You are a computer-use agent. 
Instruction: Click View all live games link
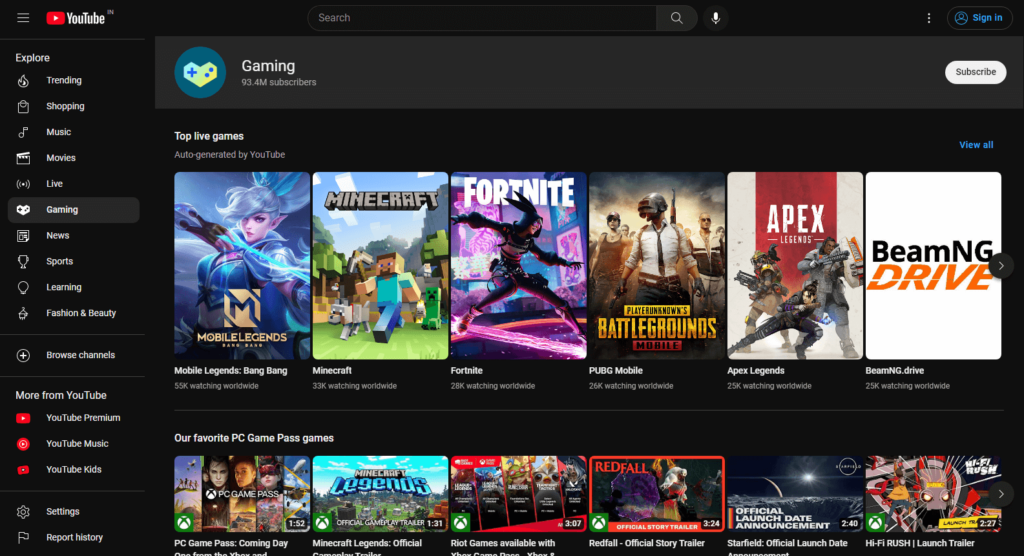click(976, 145)
